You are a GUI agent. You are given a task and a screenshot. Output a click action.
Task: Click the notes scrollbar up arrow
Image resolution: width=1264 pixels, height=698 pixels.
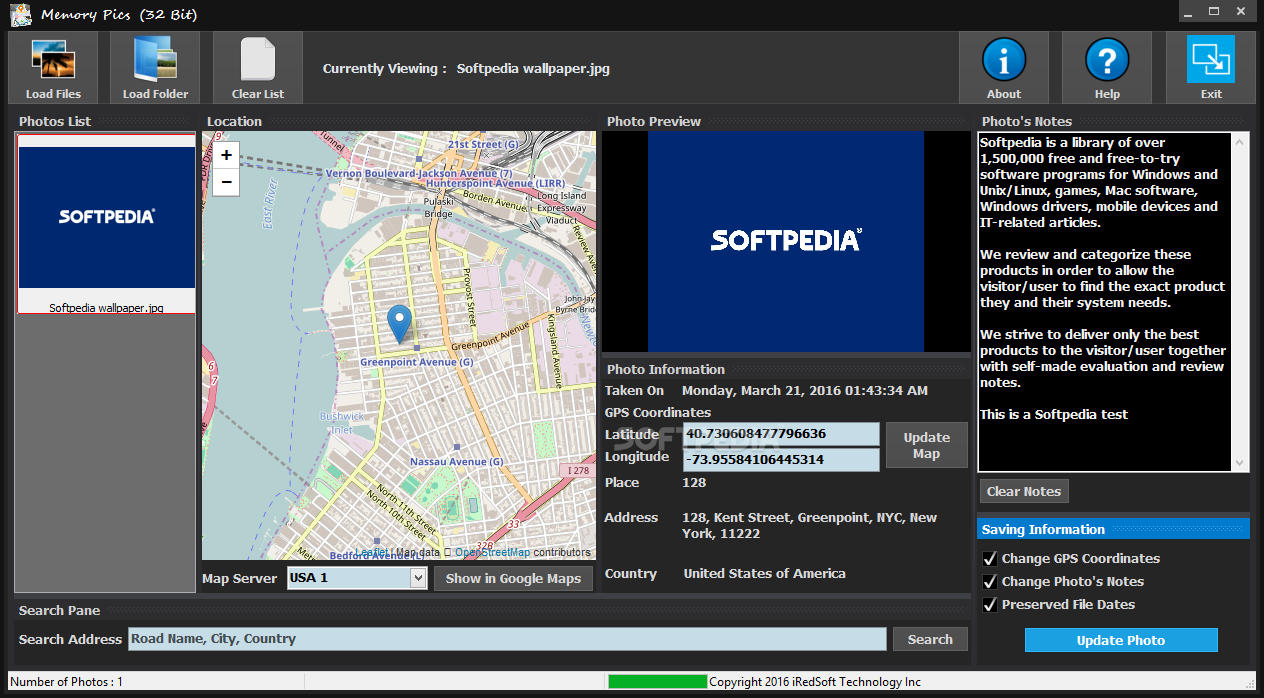coord(1241,141)
